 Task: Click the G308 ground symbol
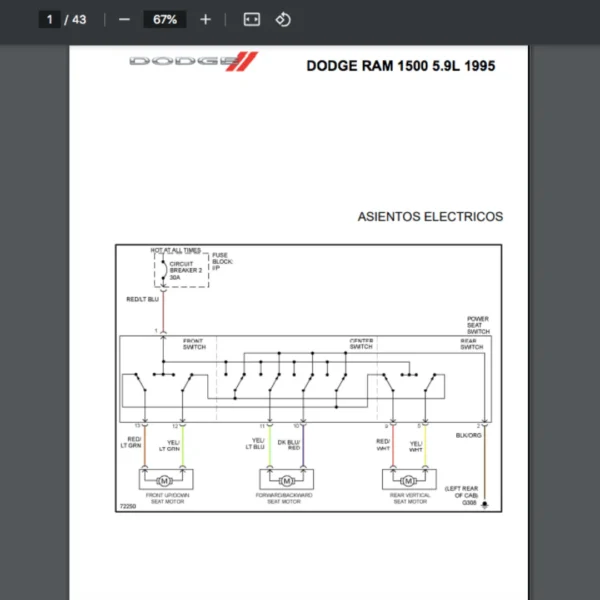[x=485, y=506]
